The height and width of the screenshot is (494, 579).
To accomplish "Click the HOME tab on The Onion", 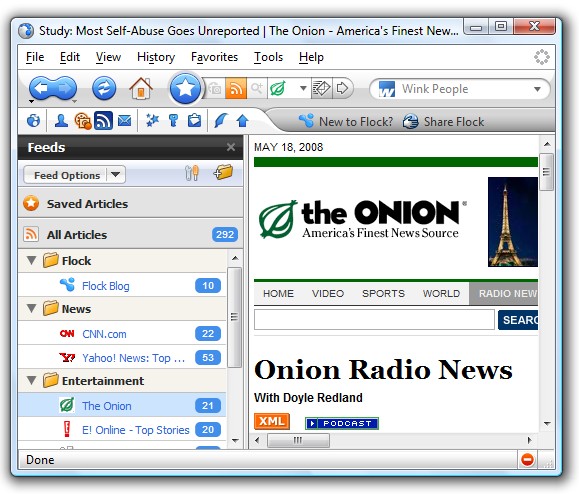I will point(278,294).
